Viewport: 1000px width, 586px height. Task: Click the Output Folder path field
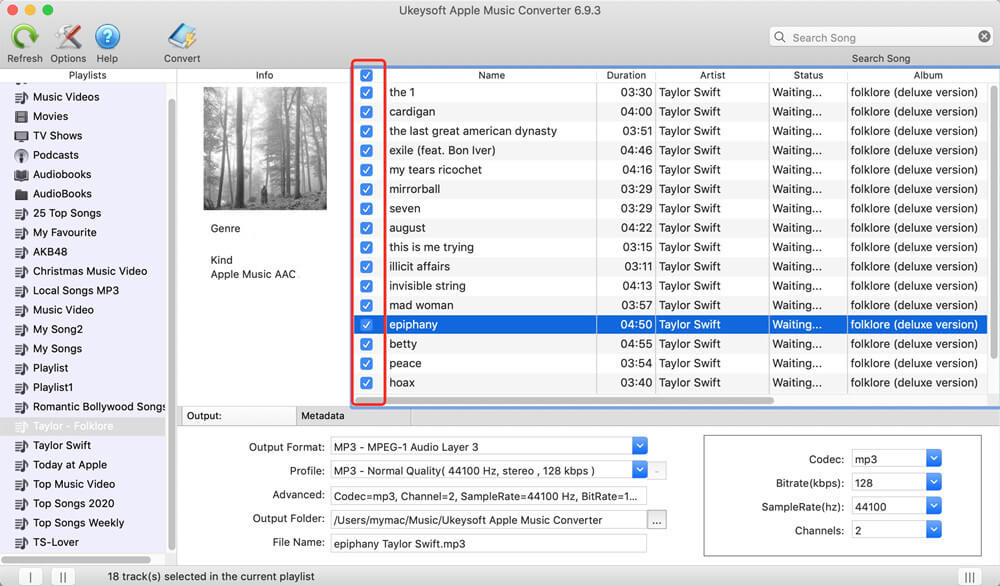tap(489, 520)
